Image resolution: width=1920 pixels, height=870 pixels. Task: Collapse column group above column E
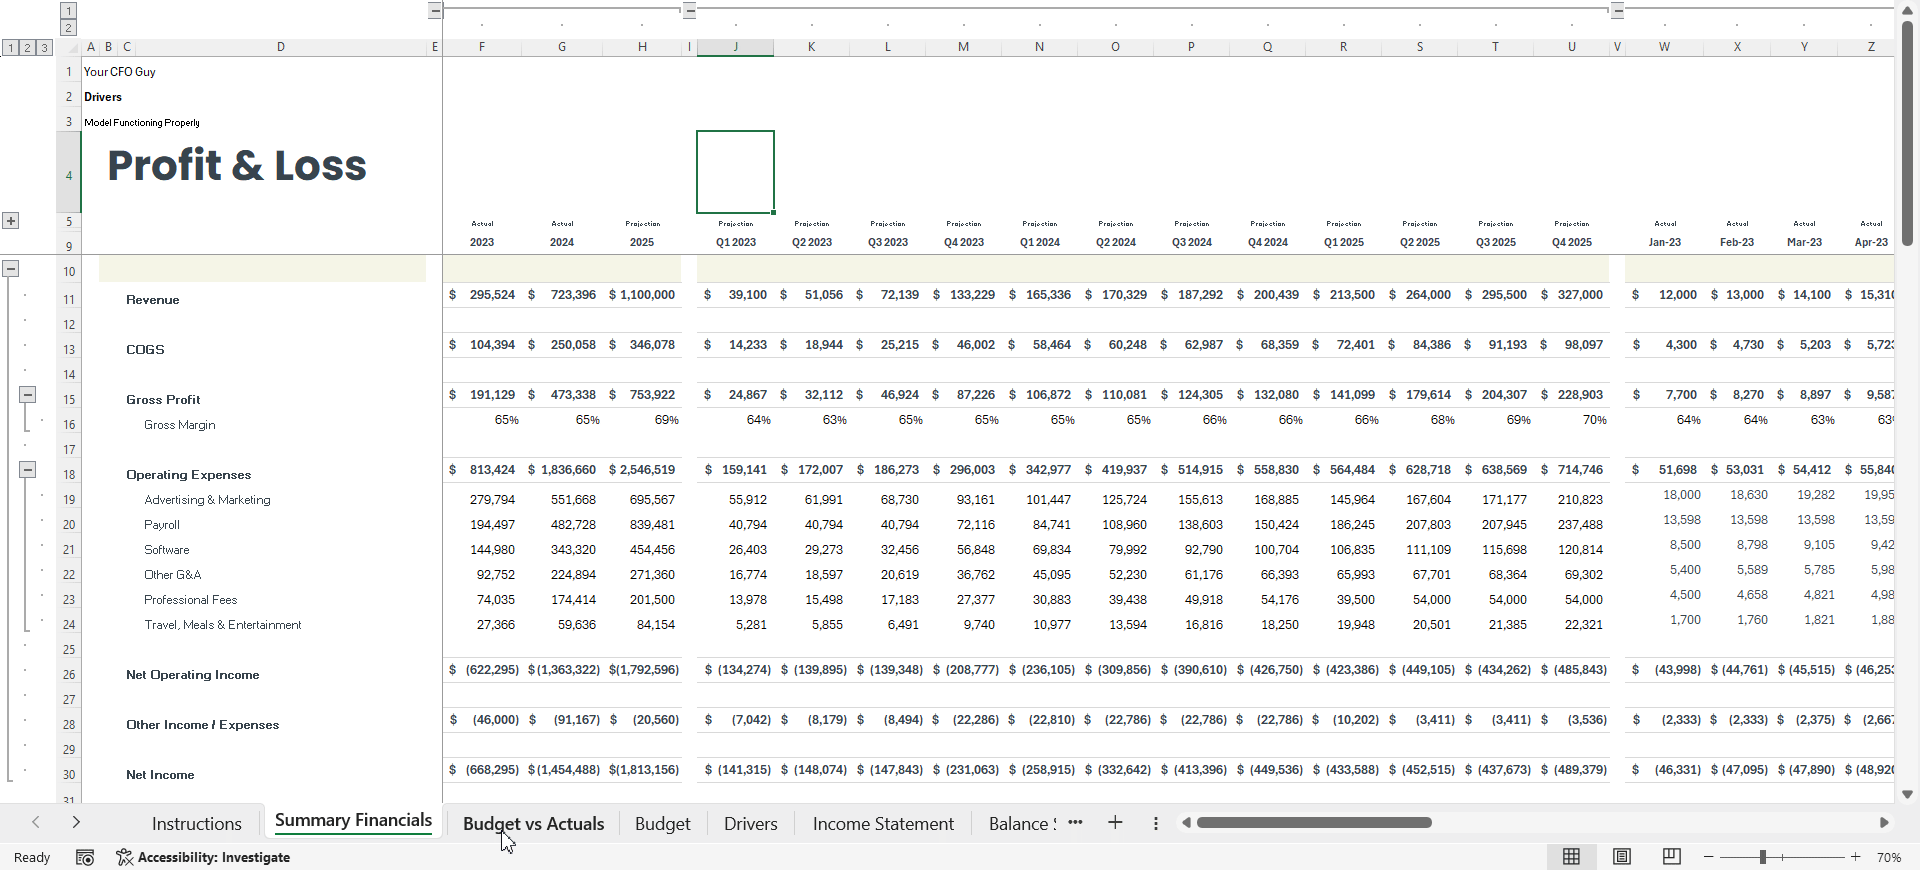435,11
